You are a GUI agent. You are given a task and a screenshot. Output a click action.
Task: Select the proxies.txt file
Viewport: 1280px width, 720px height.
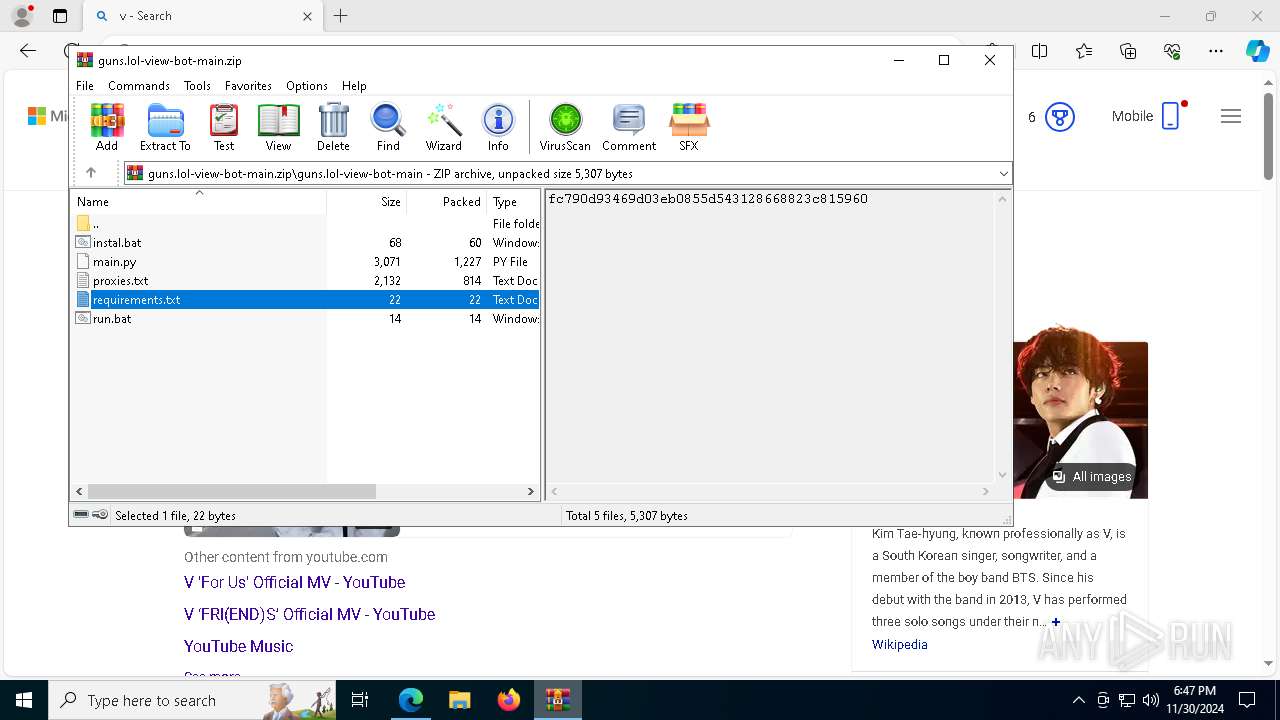pos(120,280)
